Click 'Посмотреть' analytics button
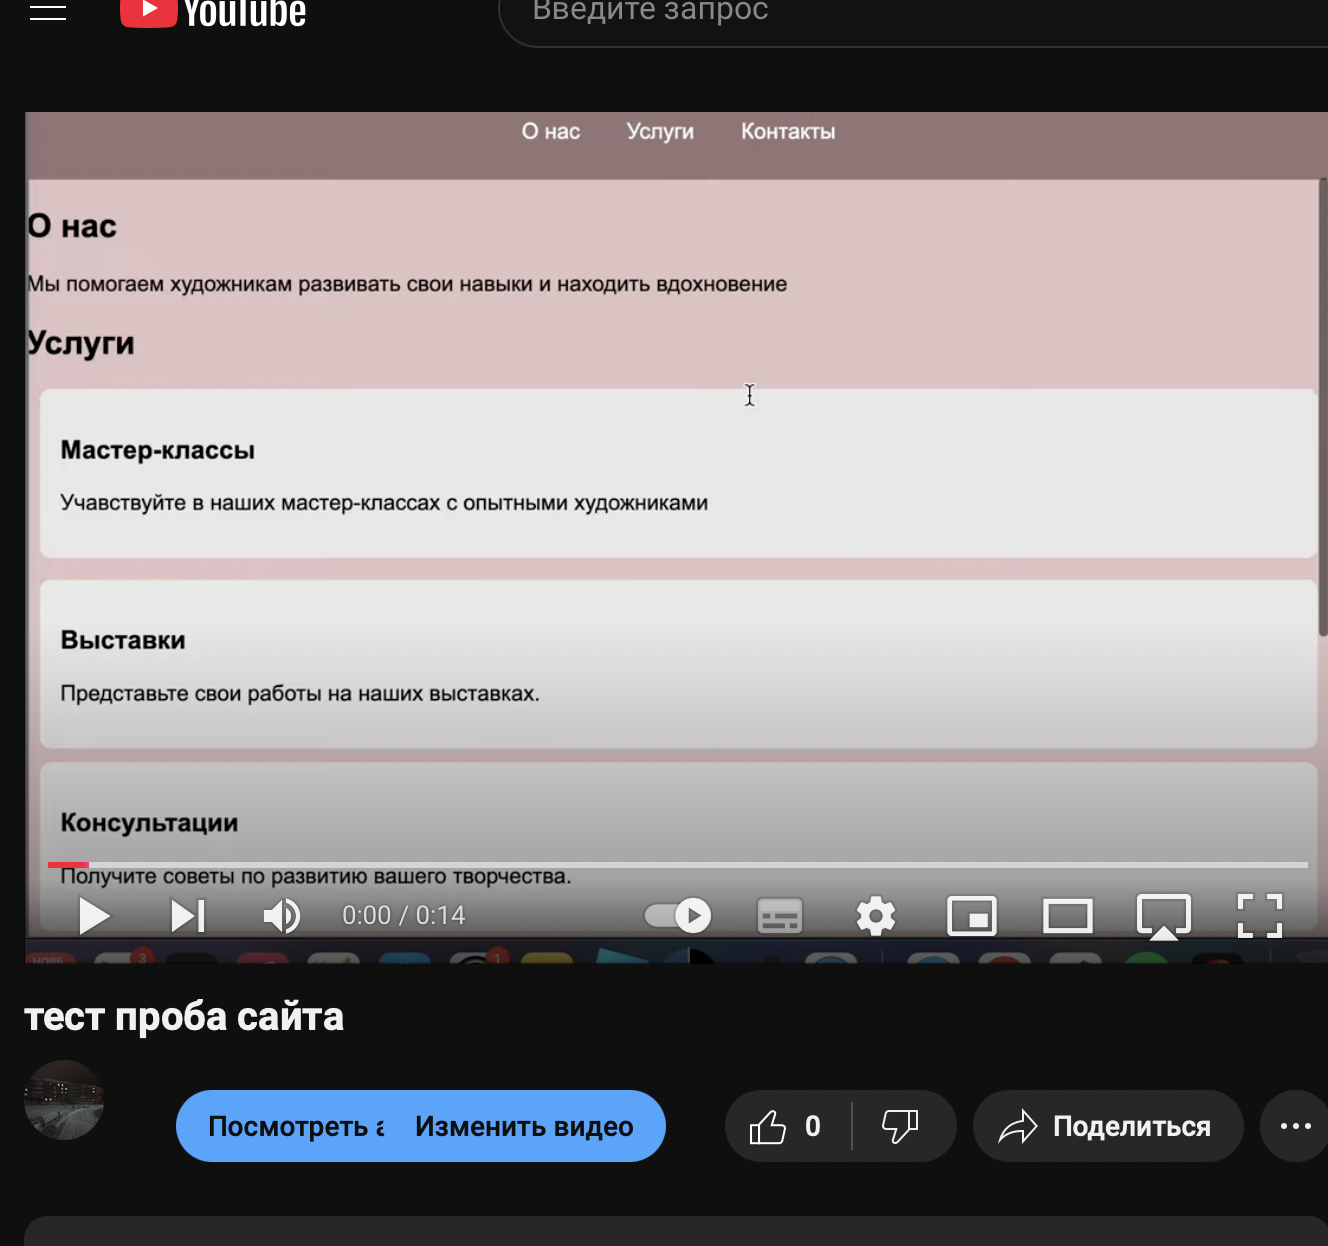 [296, 1126]
